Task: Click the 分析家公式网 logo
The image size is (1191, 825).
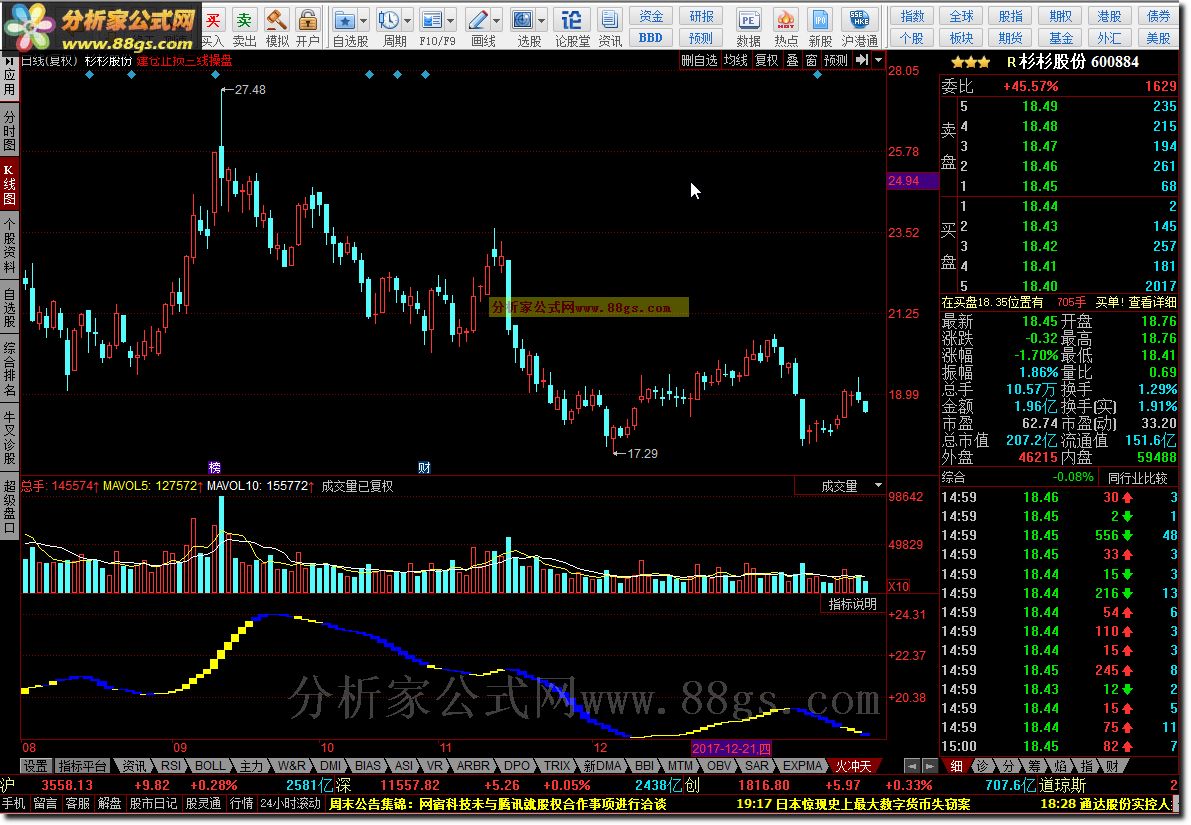Action: tap(100, 27)
